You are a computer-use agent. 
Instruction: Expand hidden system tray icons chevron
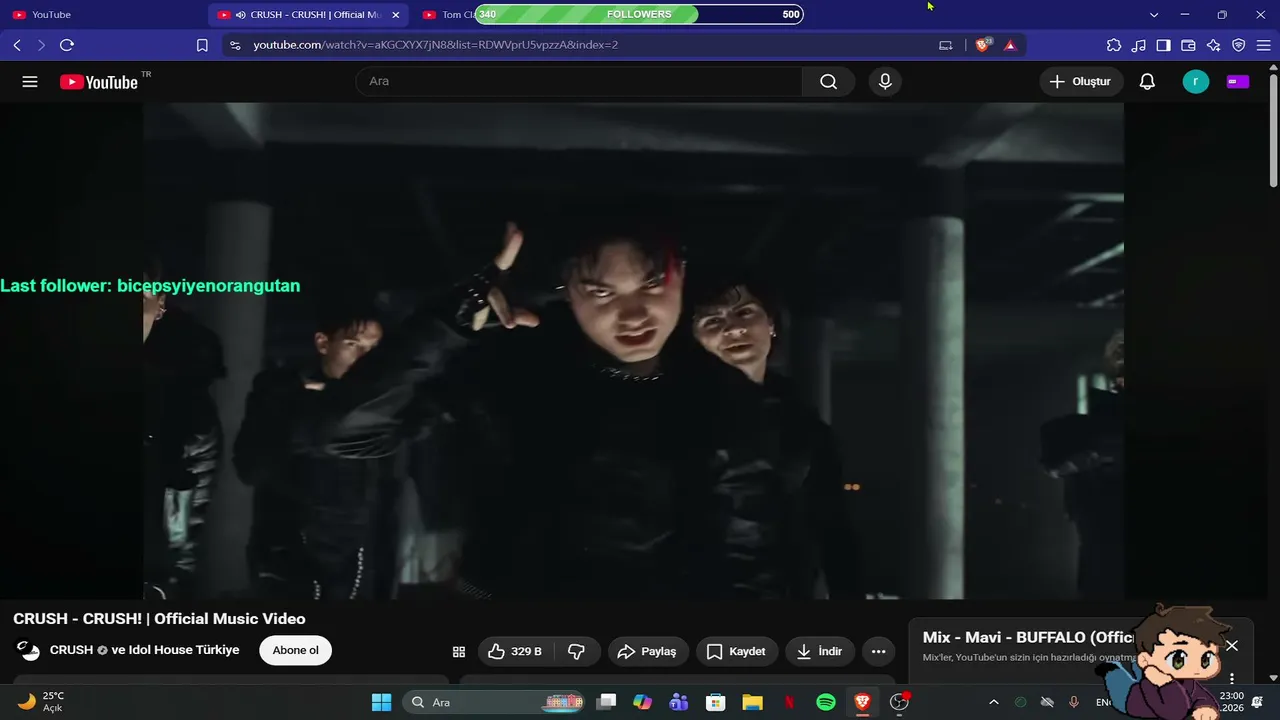(x=993, y=702)
